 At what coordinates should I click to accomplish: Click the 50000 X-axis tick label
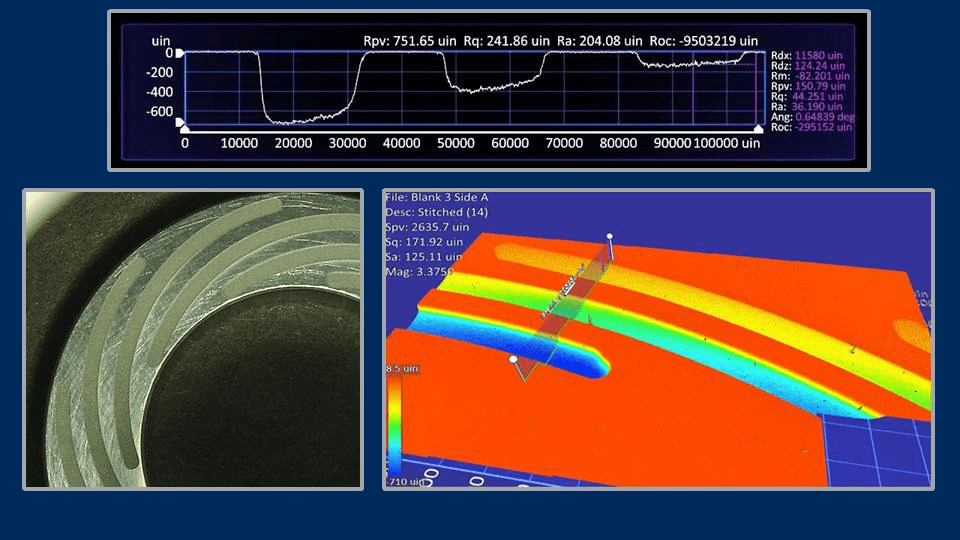456,143
